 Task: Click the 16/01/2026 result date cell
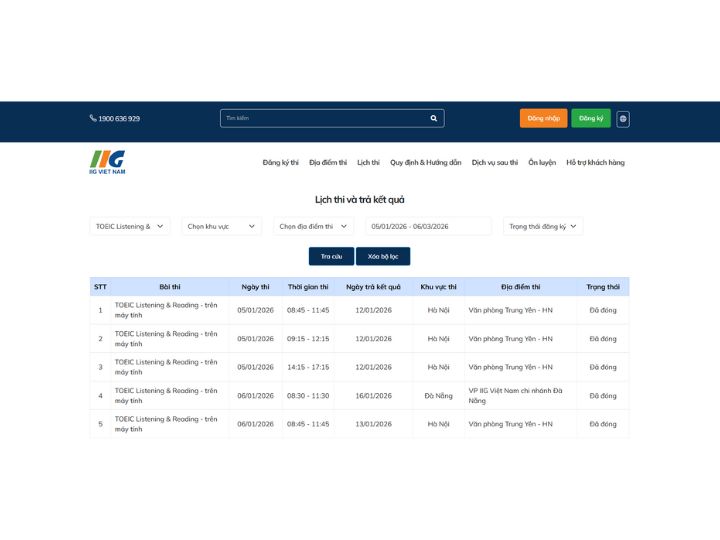373,396
